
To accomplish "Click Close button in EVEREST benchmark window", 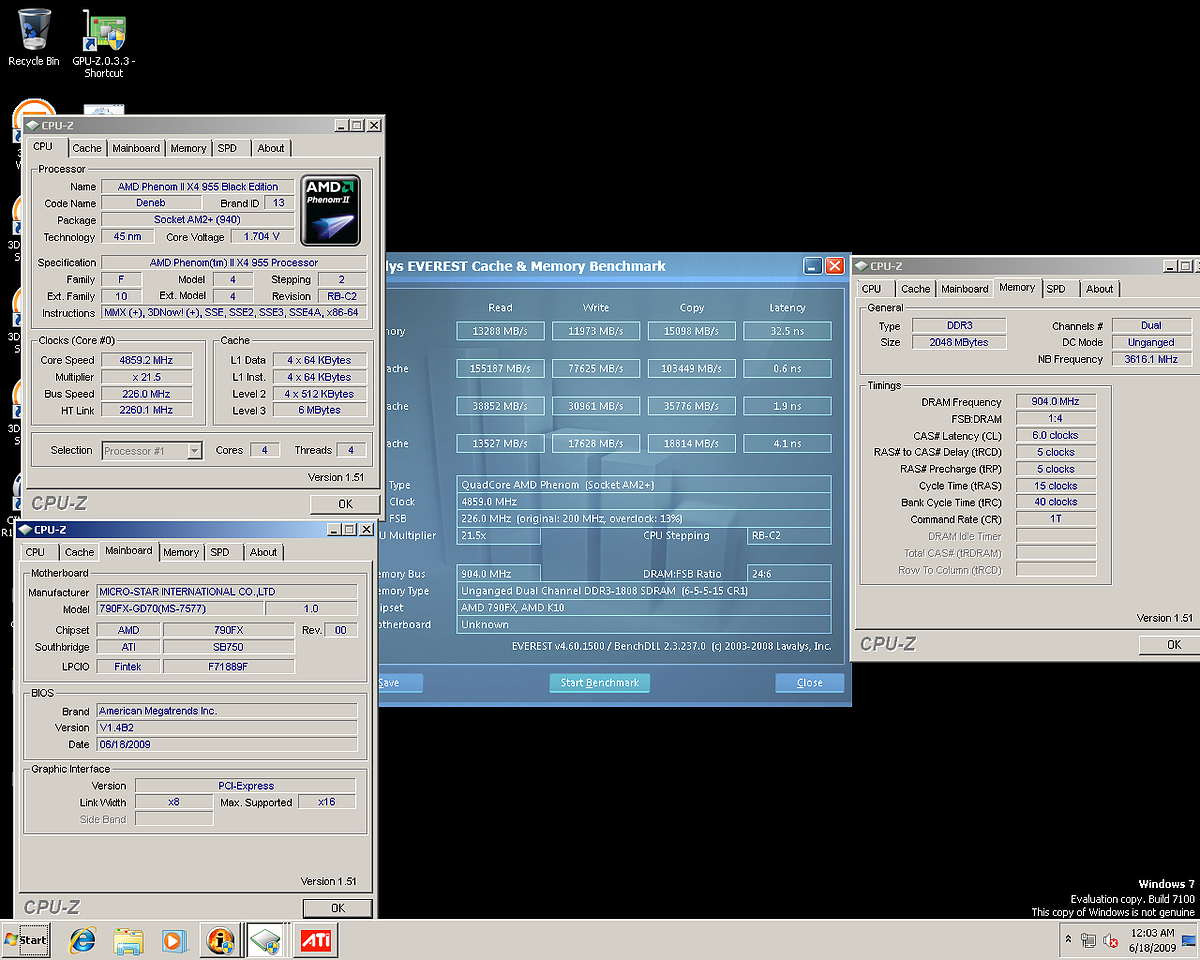I will pos(810,683).
